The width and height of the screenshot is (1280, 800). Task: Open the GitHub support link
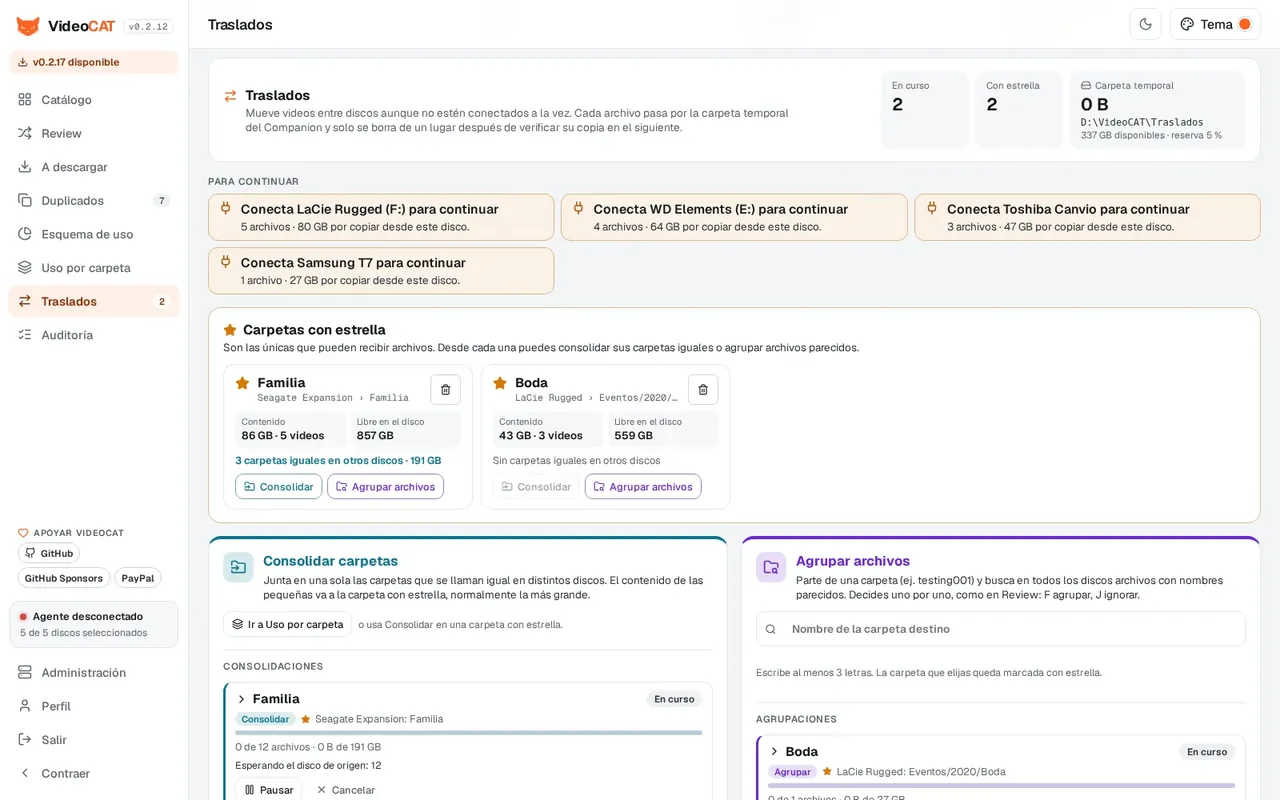49,553
